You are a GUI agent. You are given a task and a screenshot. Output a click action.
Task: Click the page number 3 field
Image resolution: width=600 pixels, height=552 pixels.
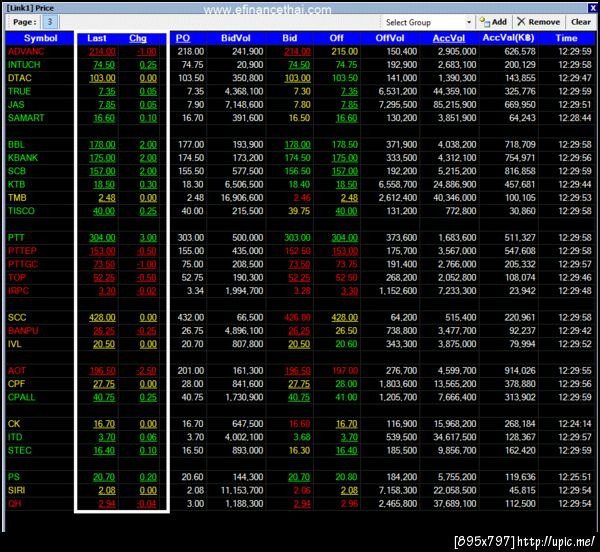[x=50, y=22]
